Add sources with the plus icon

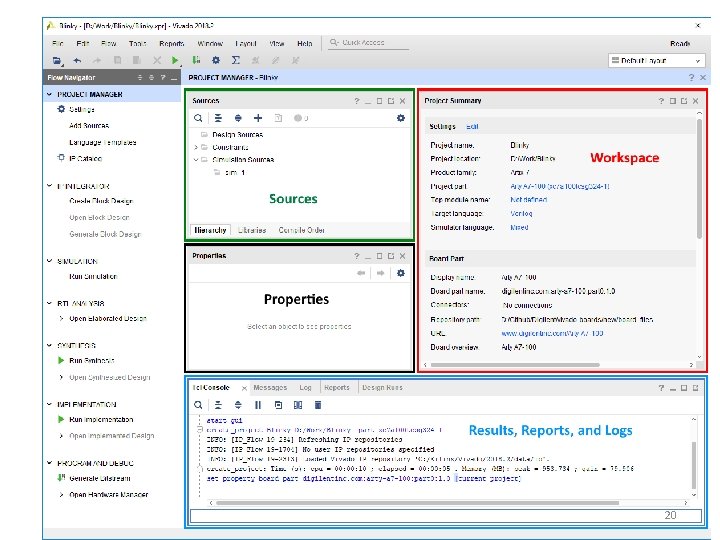point(258,118)
